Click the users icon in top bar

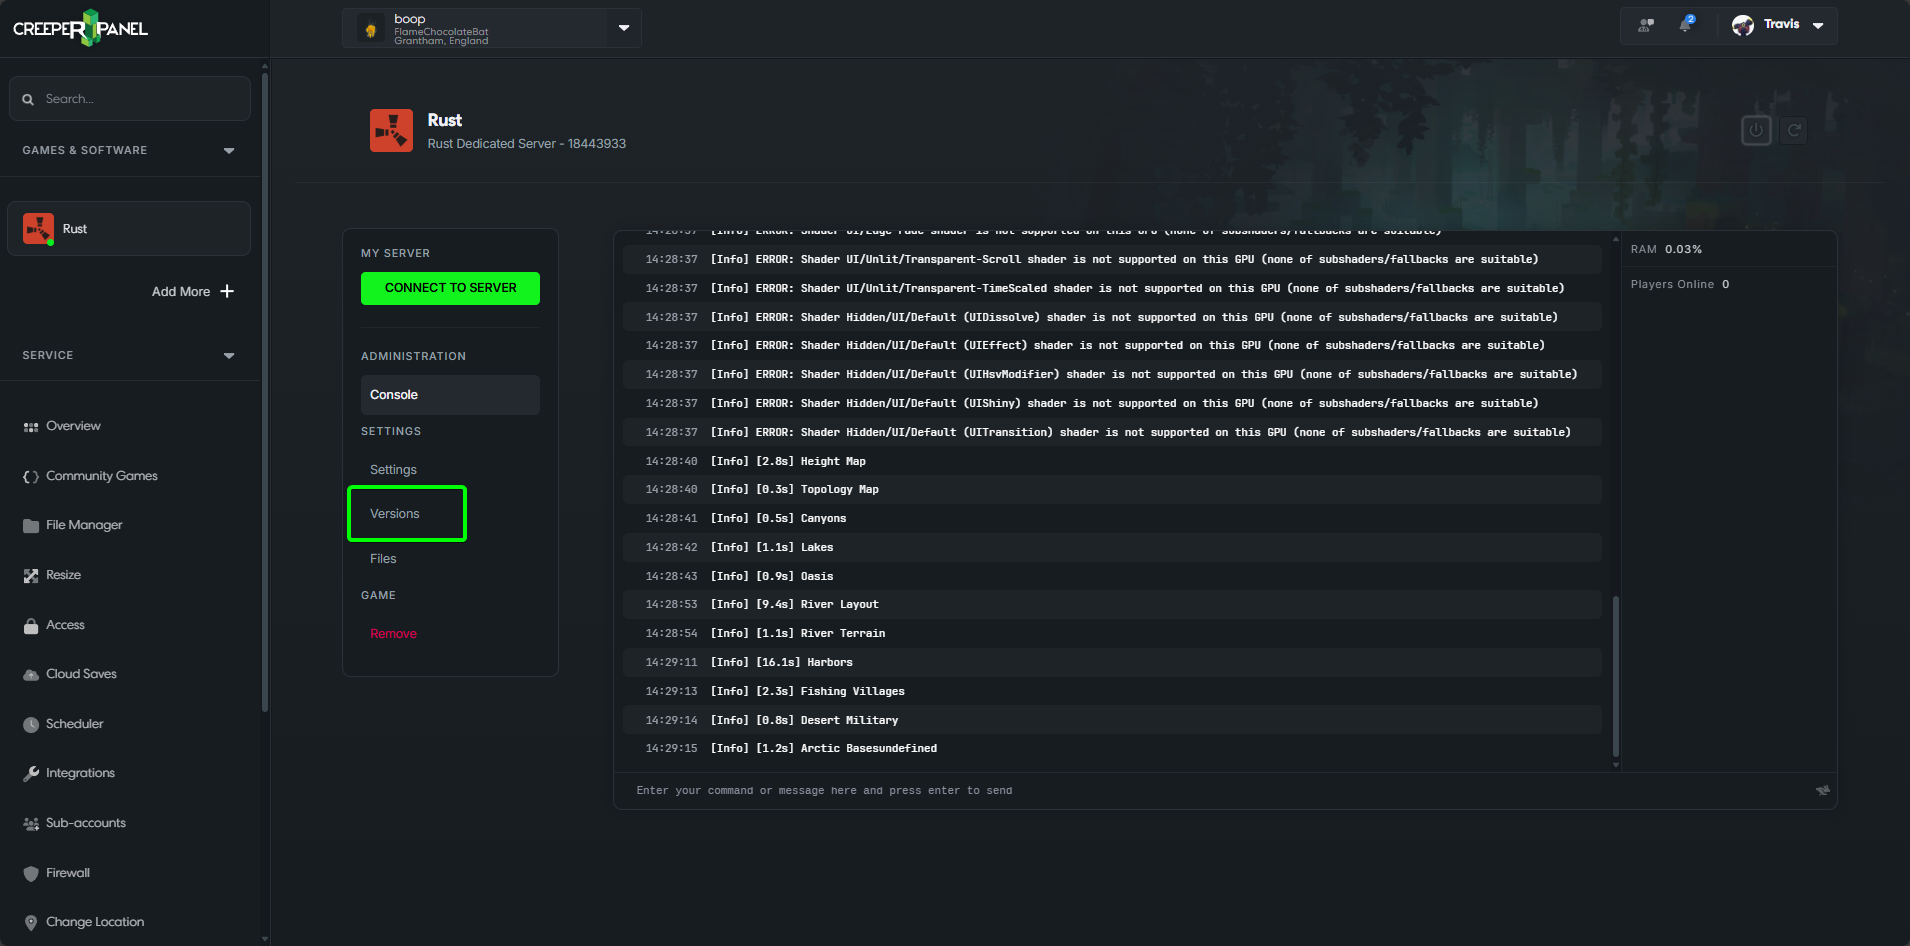1646,25
